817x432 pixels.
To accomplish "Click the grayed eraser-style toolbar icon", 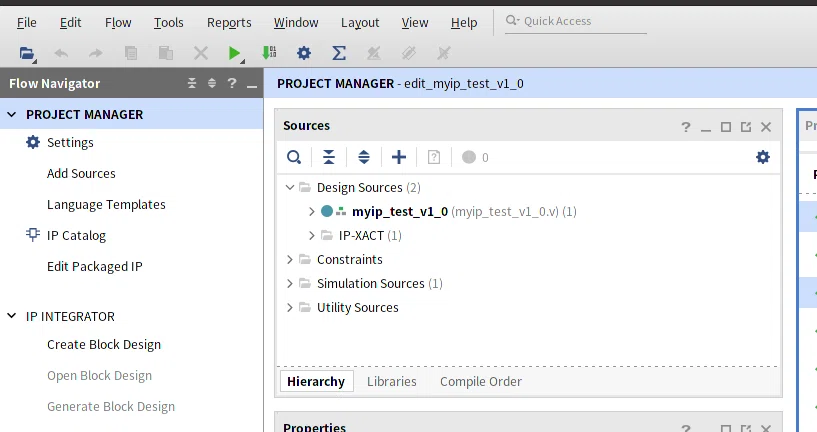I will pos(408,53).
